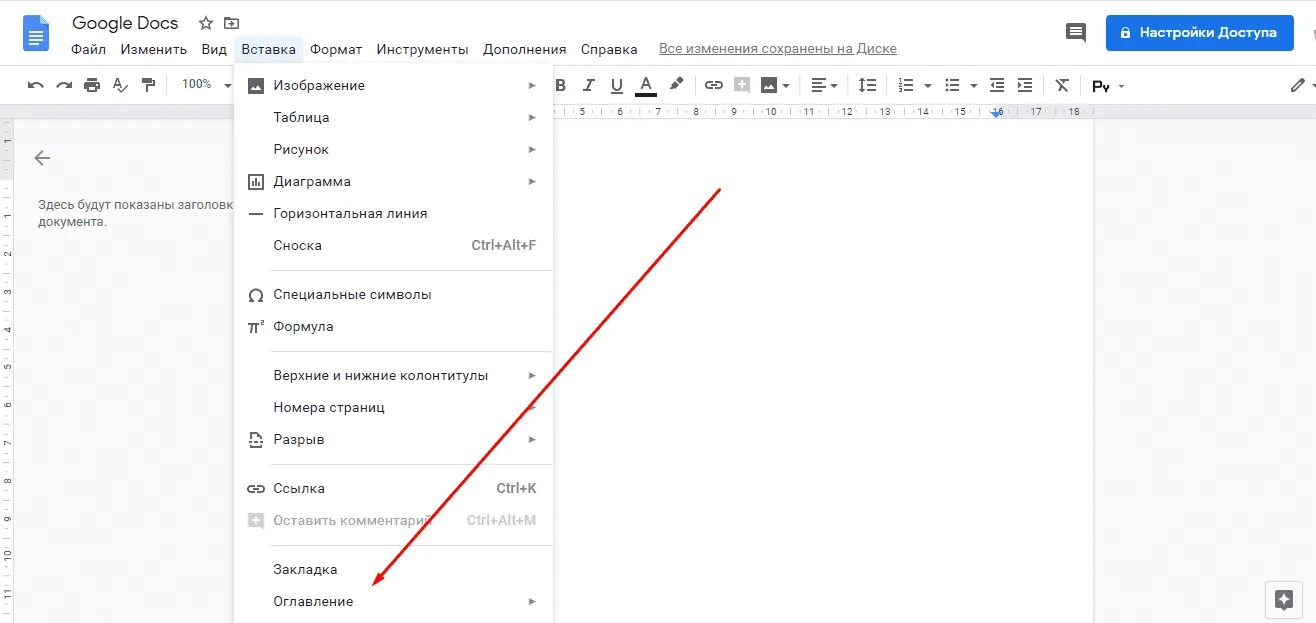This screenshot has height=623, width=1316.
Task: Expand the Изображение submenu
Action: tap(393, 85)
